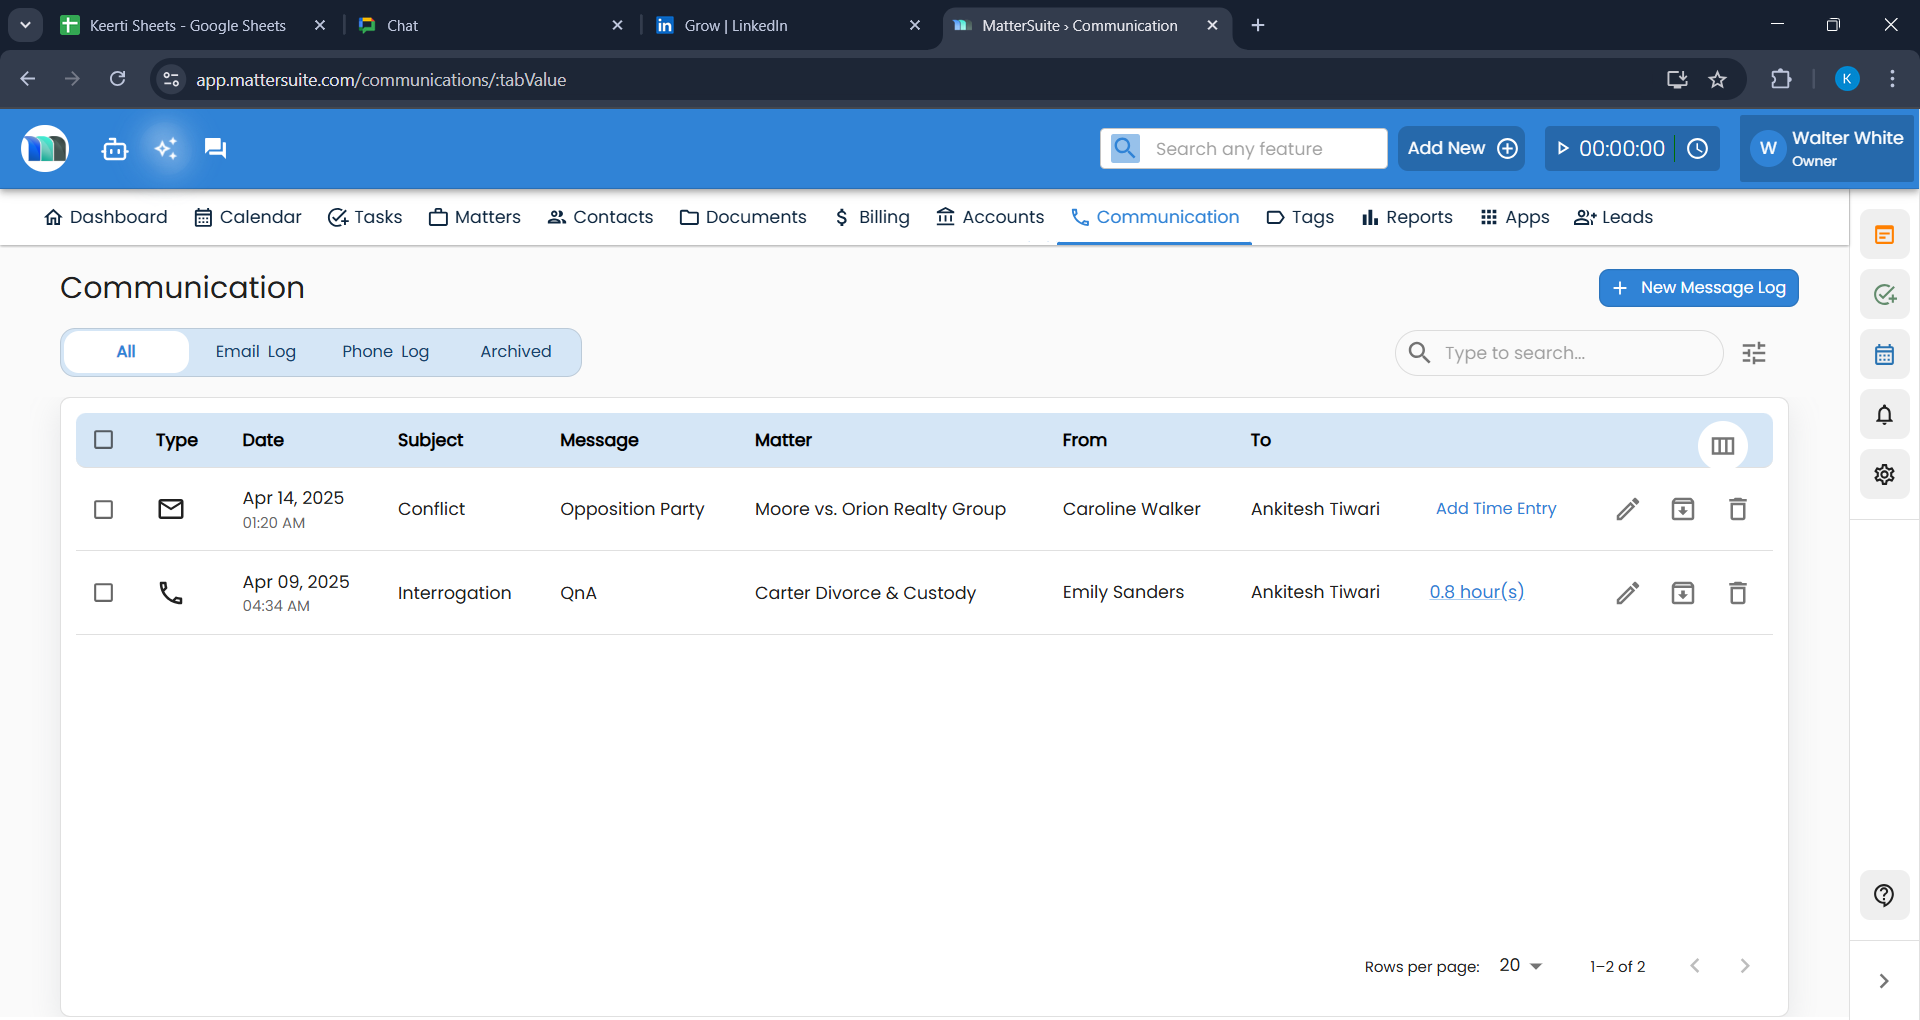
Task: Switch to the Archived tab
Action: tap(515, 351)
